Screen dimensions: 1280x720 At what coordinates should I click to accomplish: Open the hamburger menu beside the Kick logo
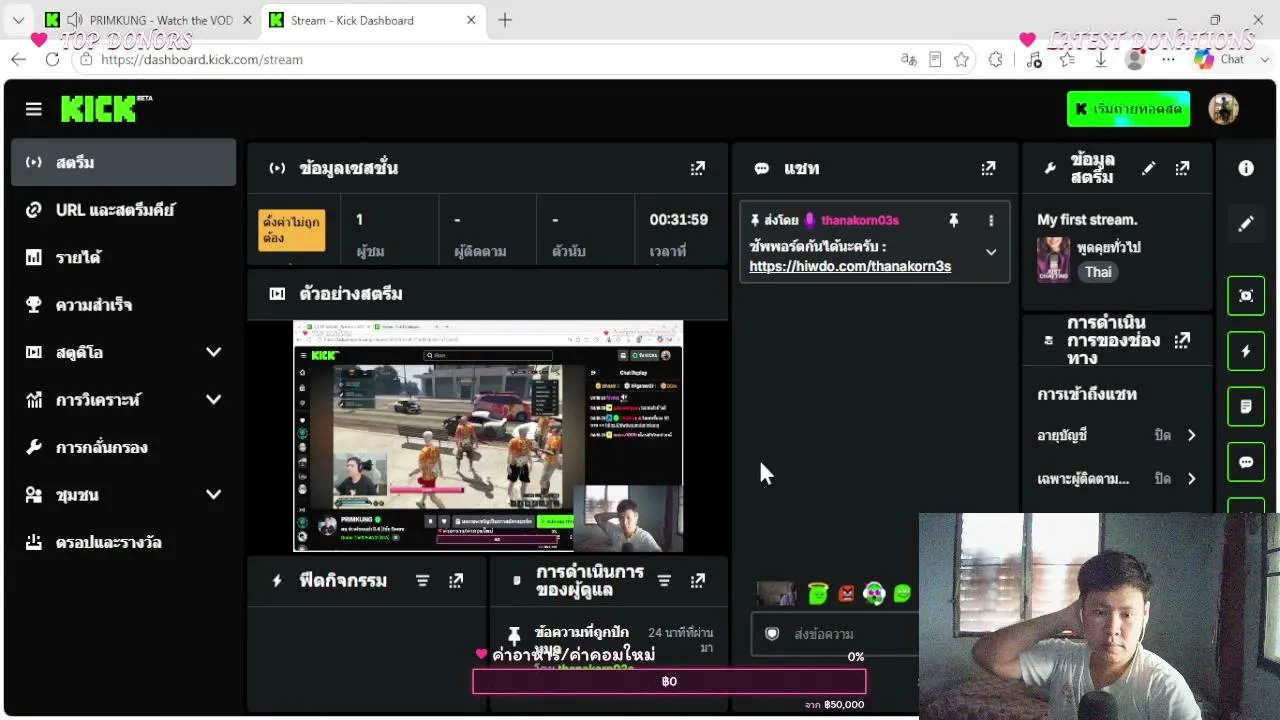(x=34, y=109)
